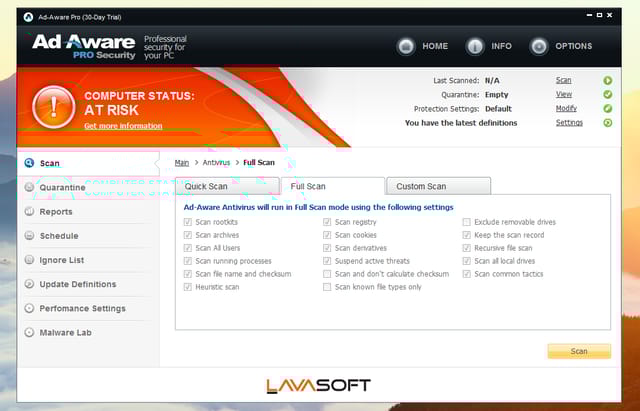The width and height of the screenshot is (640, 411).
Task: Click the Antivirus breadcrumb text
Action: (216, 162)
